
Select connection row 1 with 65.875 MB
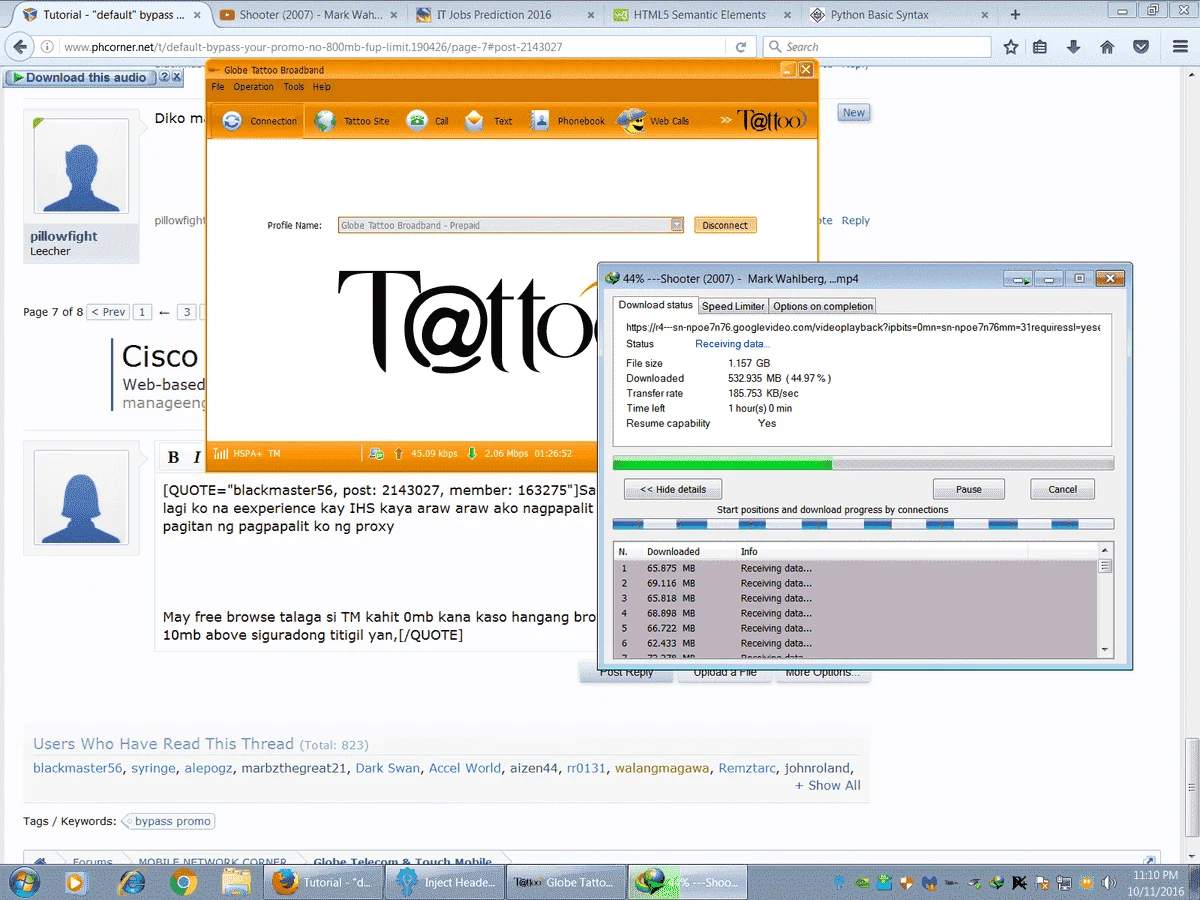(855, 568)
